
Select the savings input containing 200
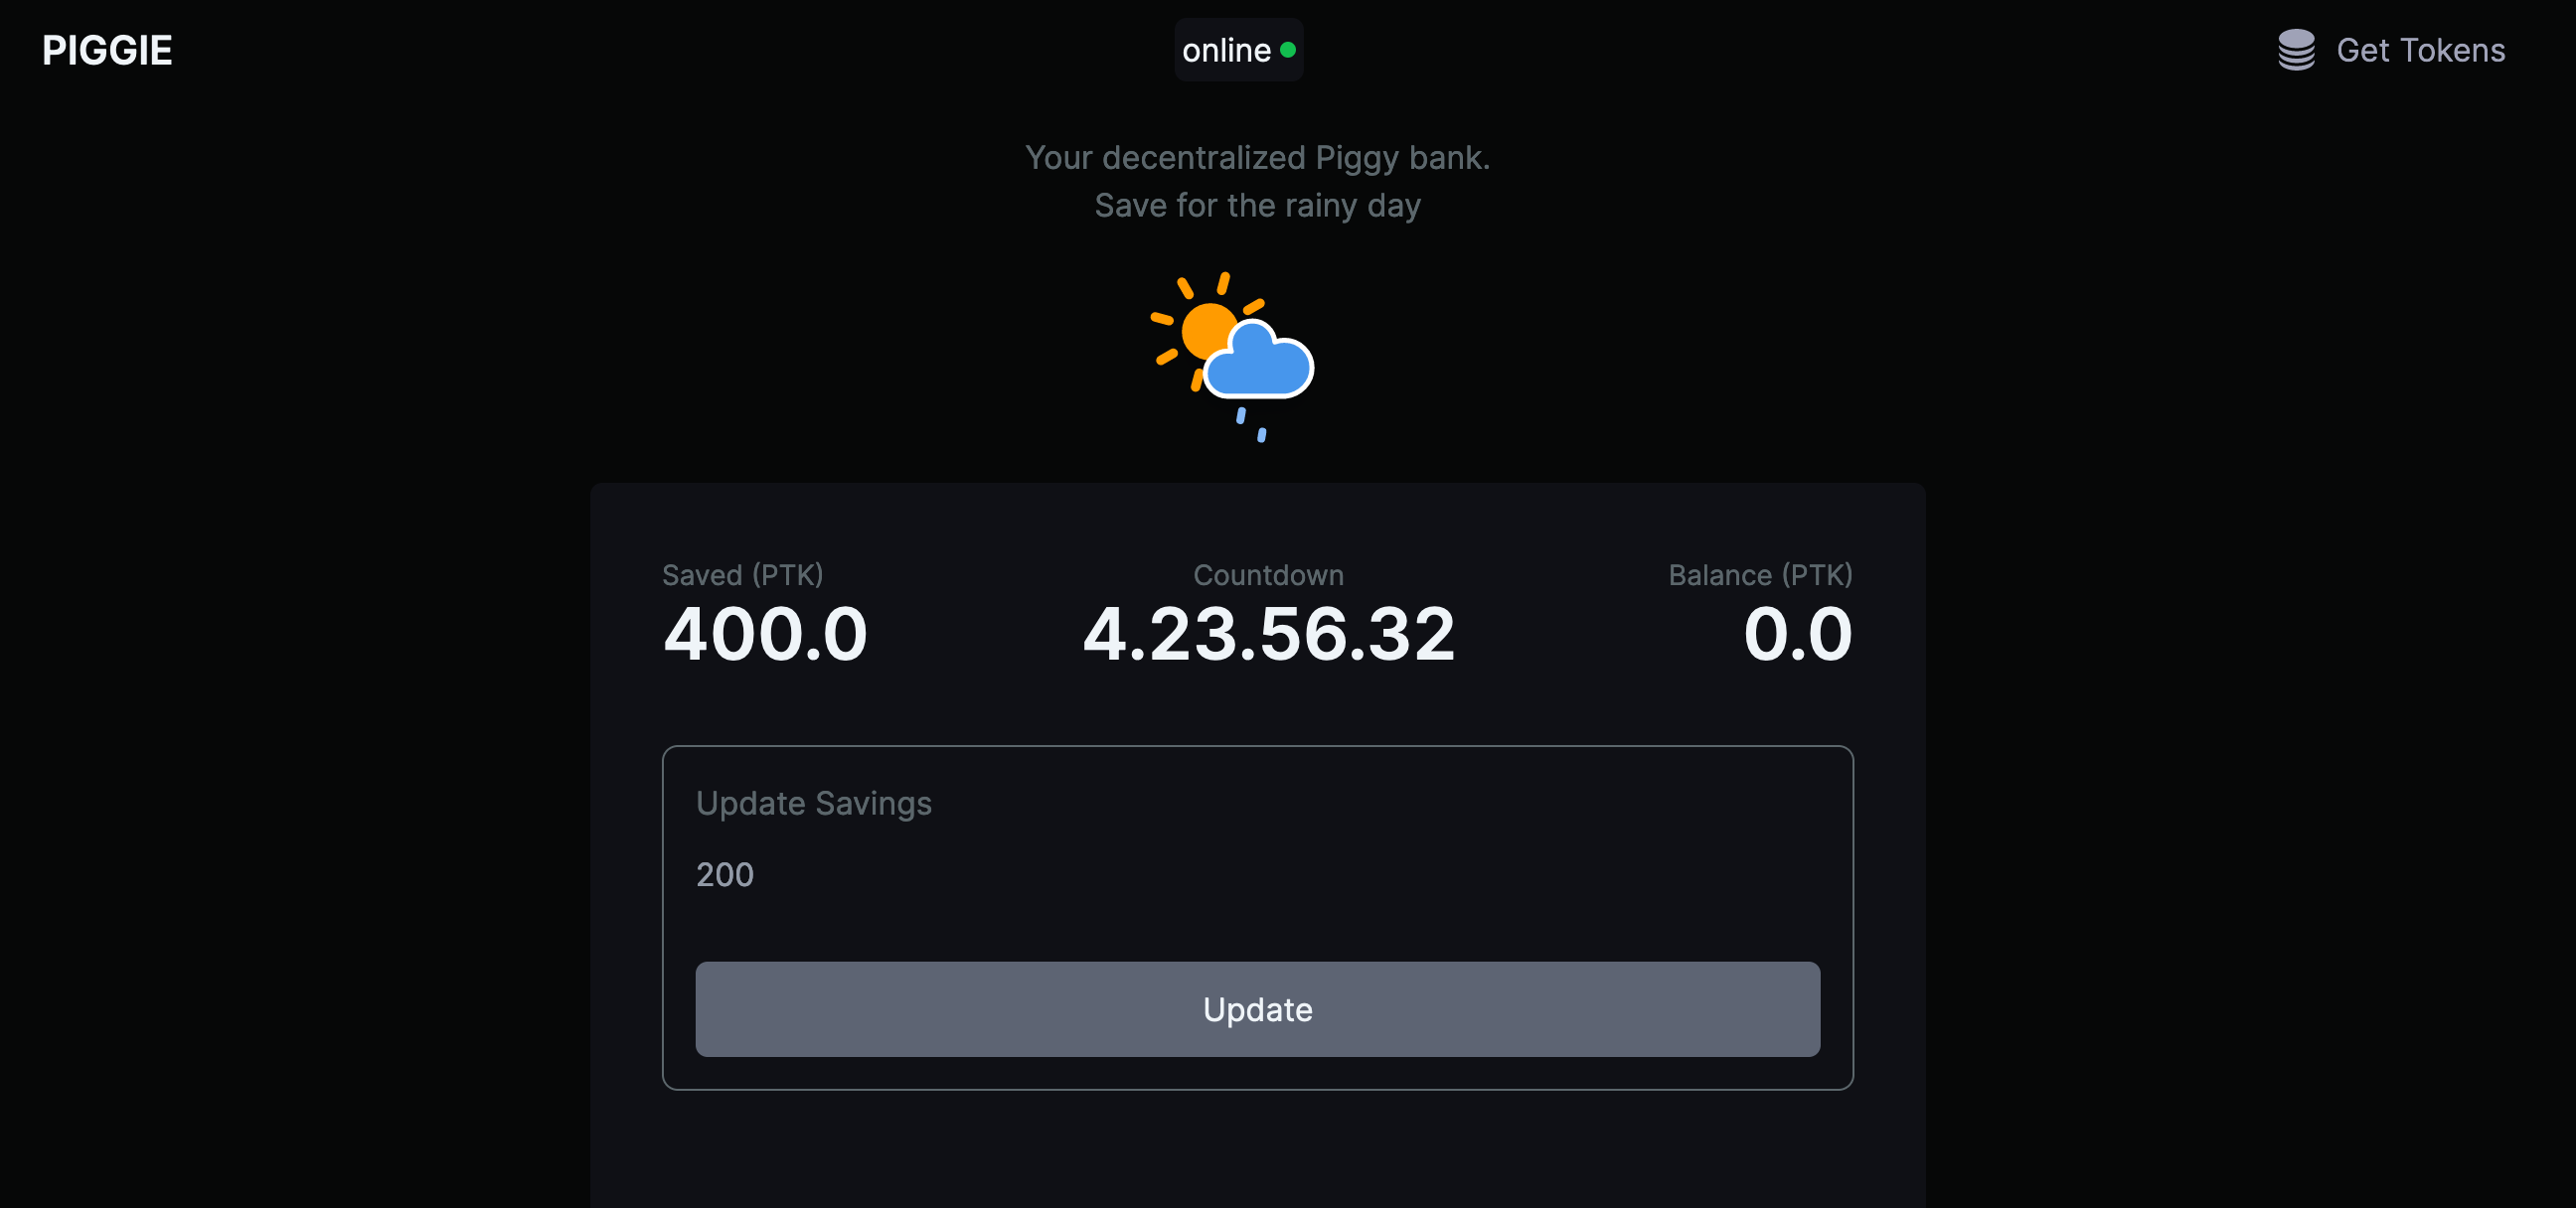click(x=1257, y=875)
